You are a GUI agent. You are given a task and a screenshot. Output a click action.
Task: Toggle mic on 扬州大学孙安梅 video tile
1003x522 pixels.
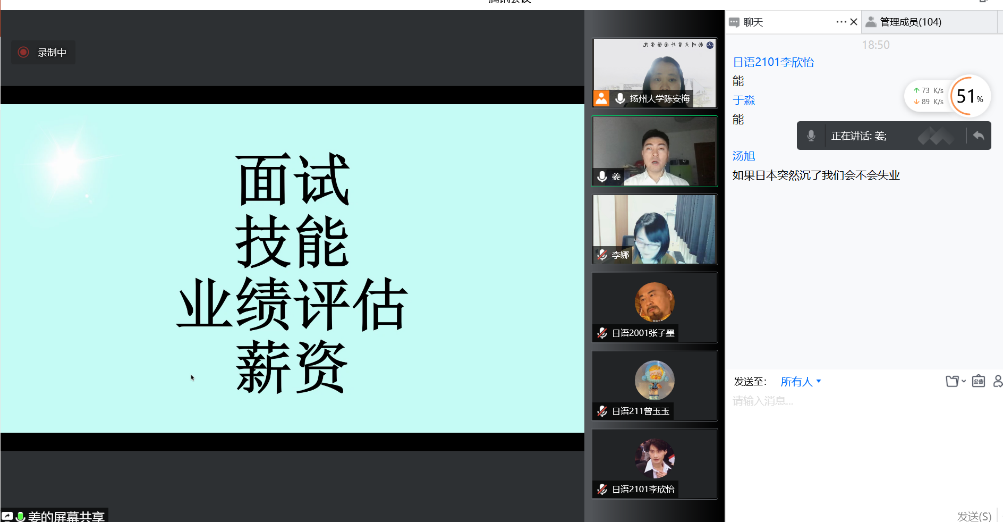click(620, 98)
